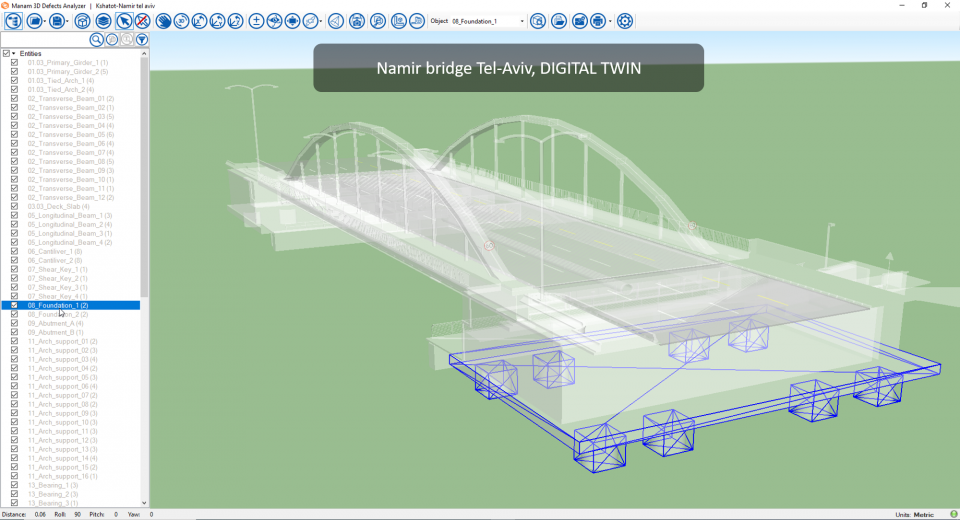
Task: Click the 3D box view icon
Action: point(82,21)
